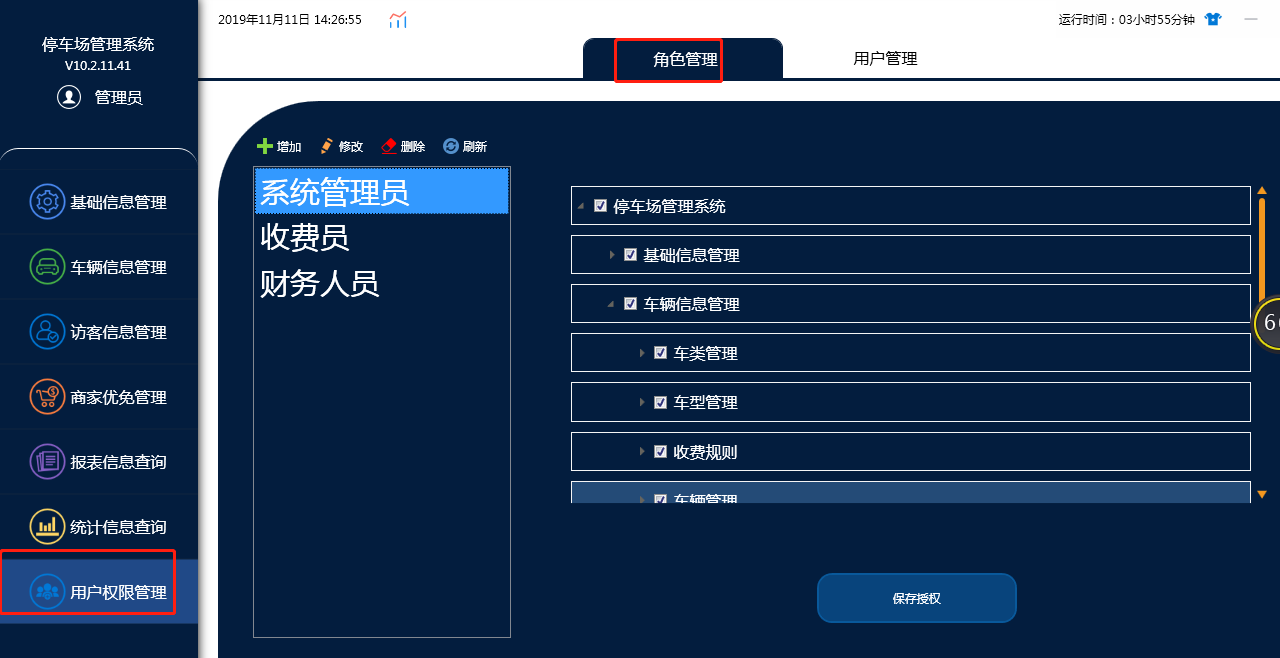Toggle the 车类管理 checkbox
Screen dimensions: 1280x658
point(660,352)
